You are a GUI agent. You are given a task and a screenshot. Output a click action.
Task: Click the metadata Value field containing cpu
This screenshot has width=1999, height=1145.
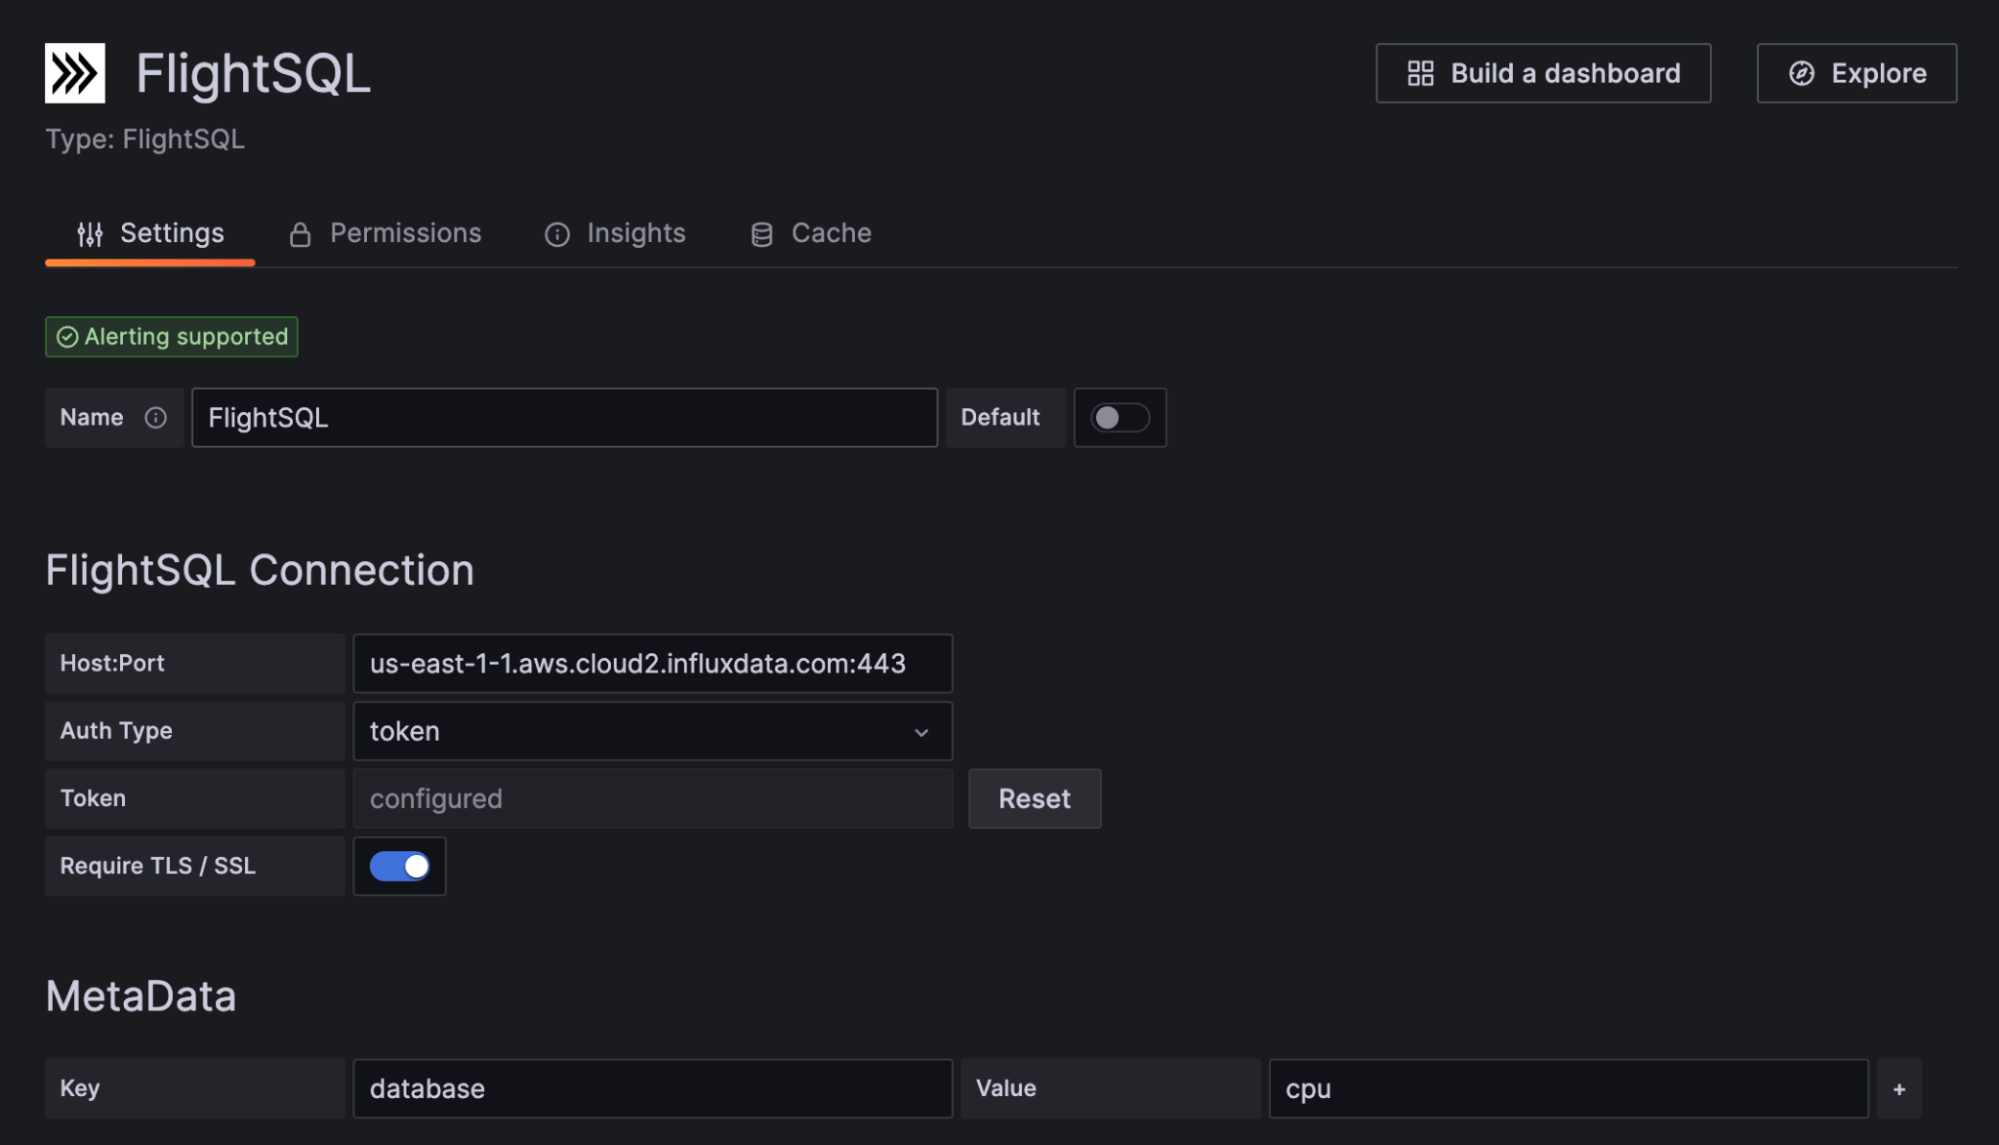[x=1567, y=1089]
